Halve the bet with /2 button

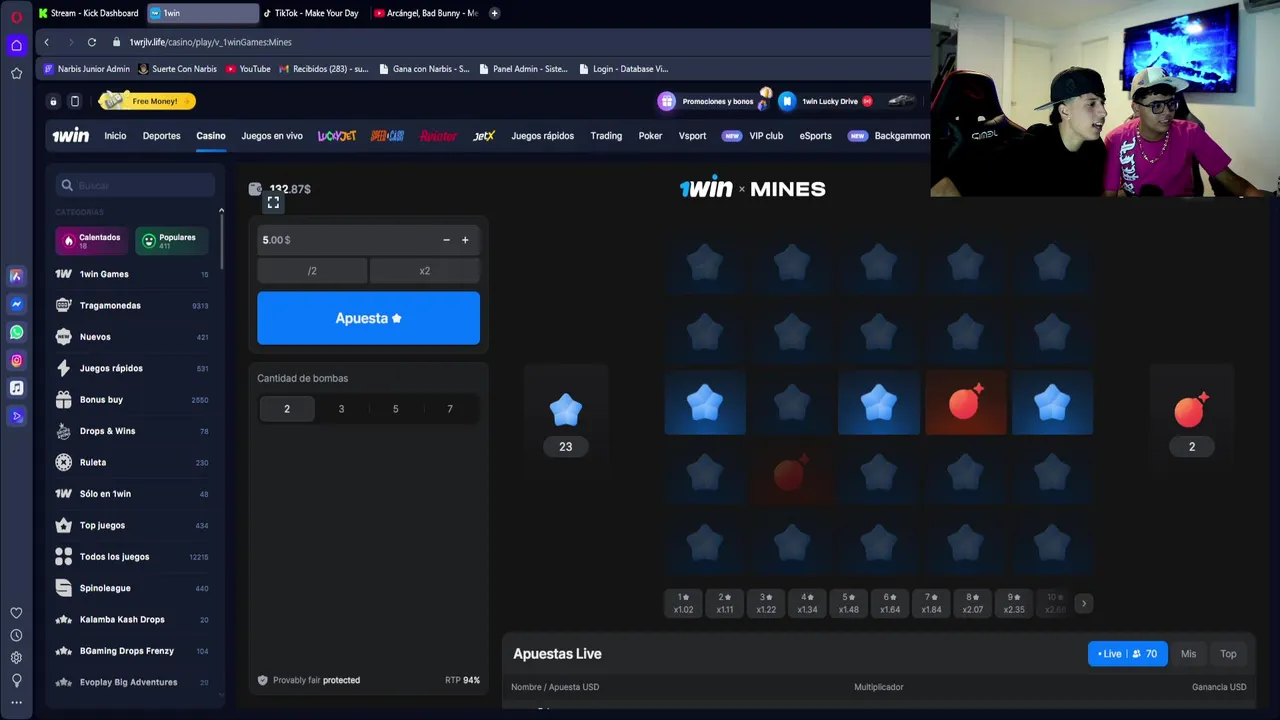(312, 271)
